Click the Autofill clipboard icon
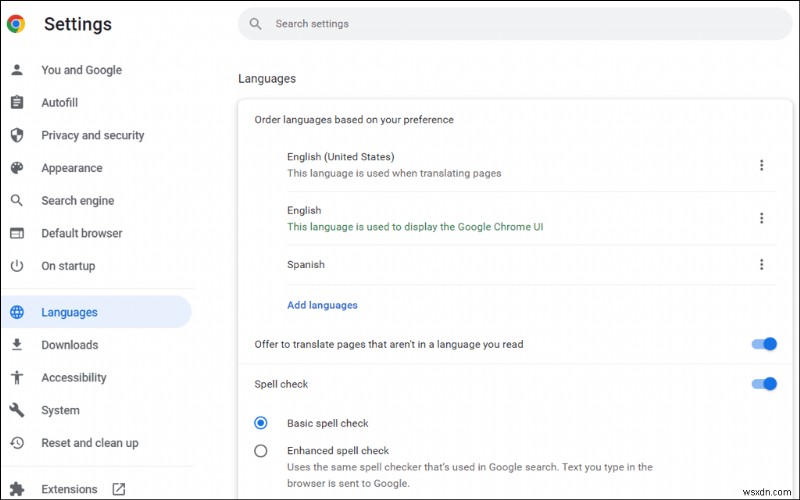The height and width of the screenshot is (500, 800). click(x=17, y=103)
